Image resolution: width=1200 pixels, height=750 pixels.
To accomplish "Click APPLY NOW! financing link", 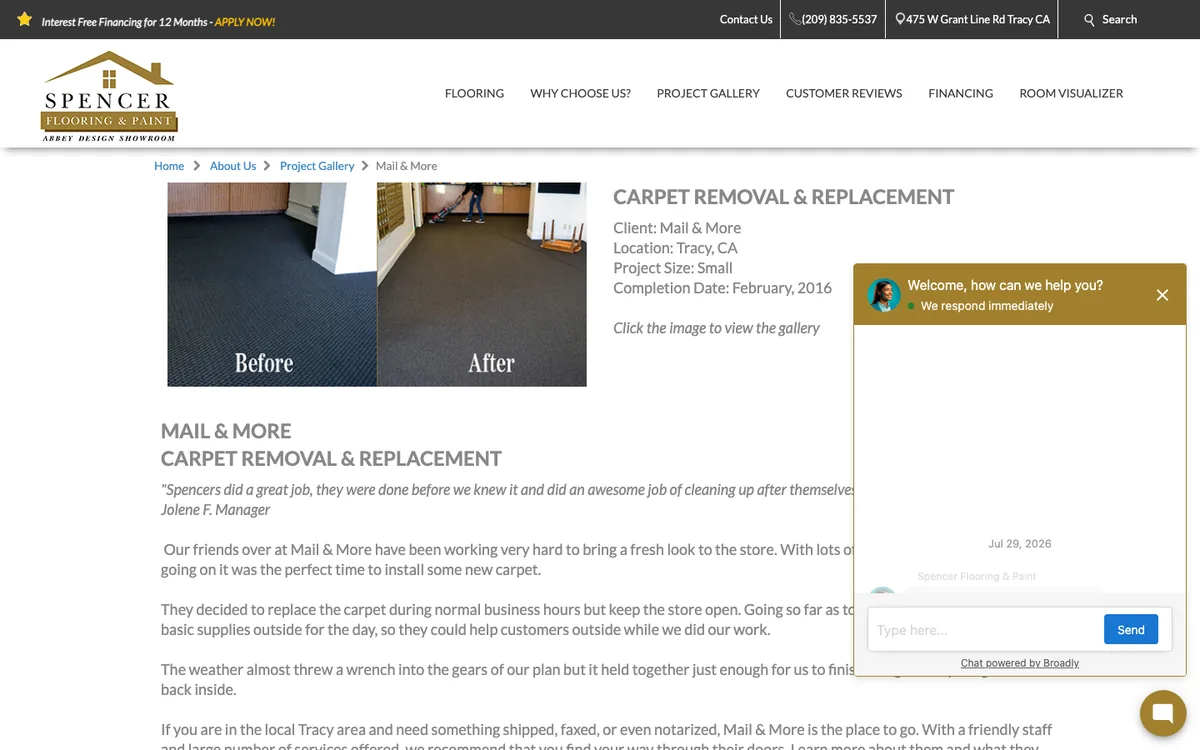I will click(245, 22).
